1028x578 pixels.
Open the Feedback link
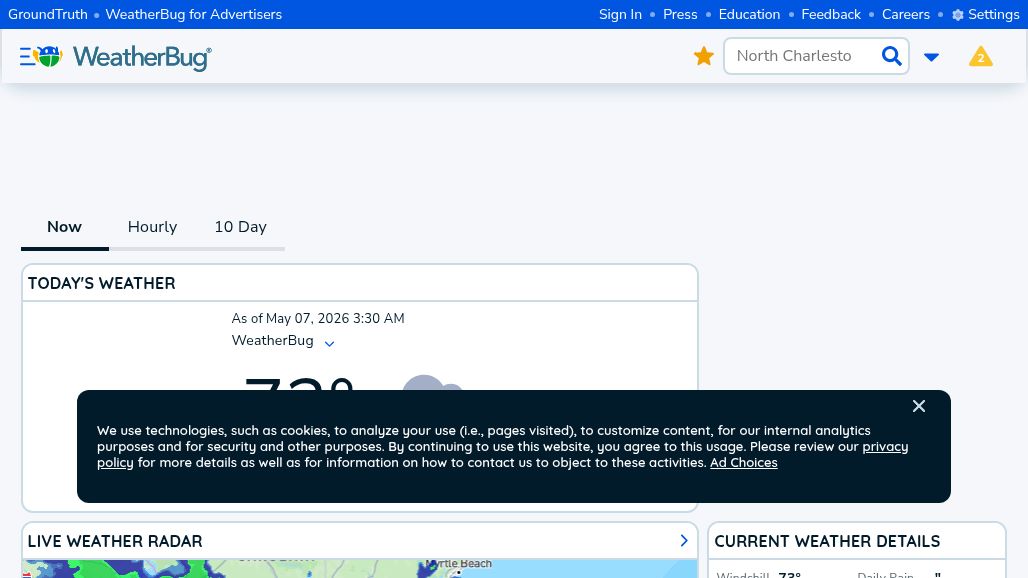pos(831,14)
